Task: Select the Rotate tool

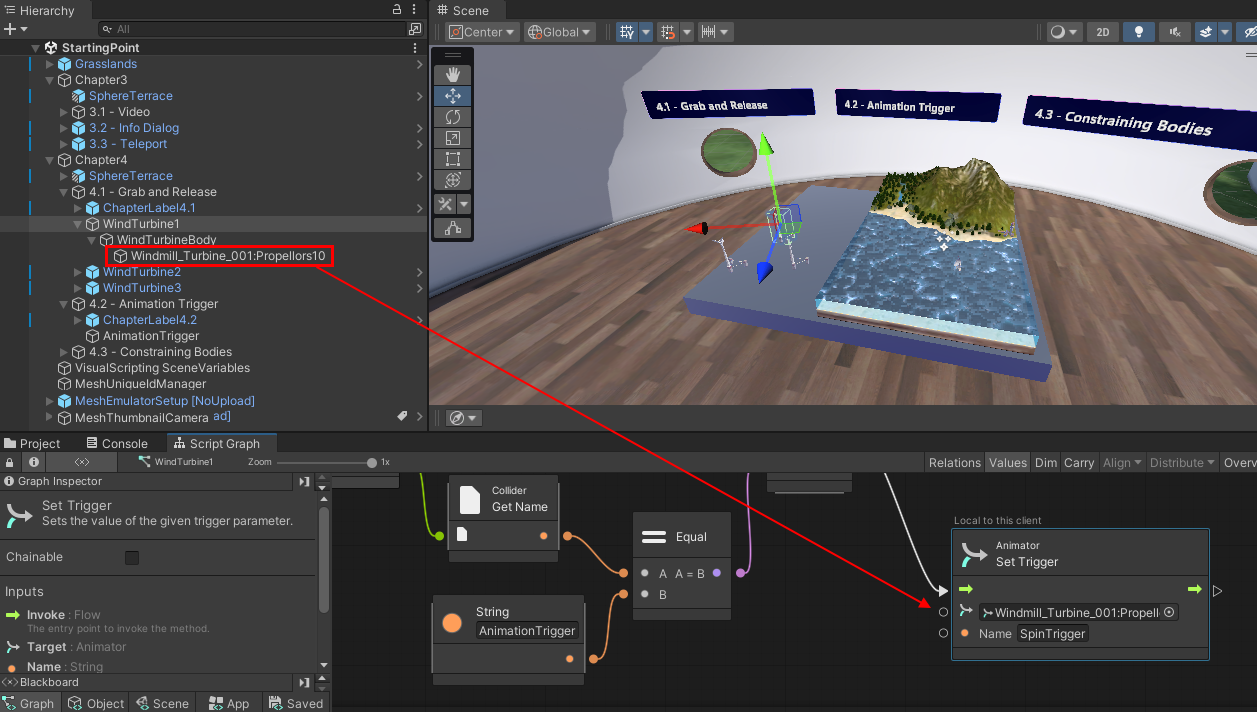Action: pos(452,116)
